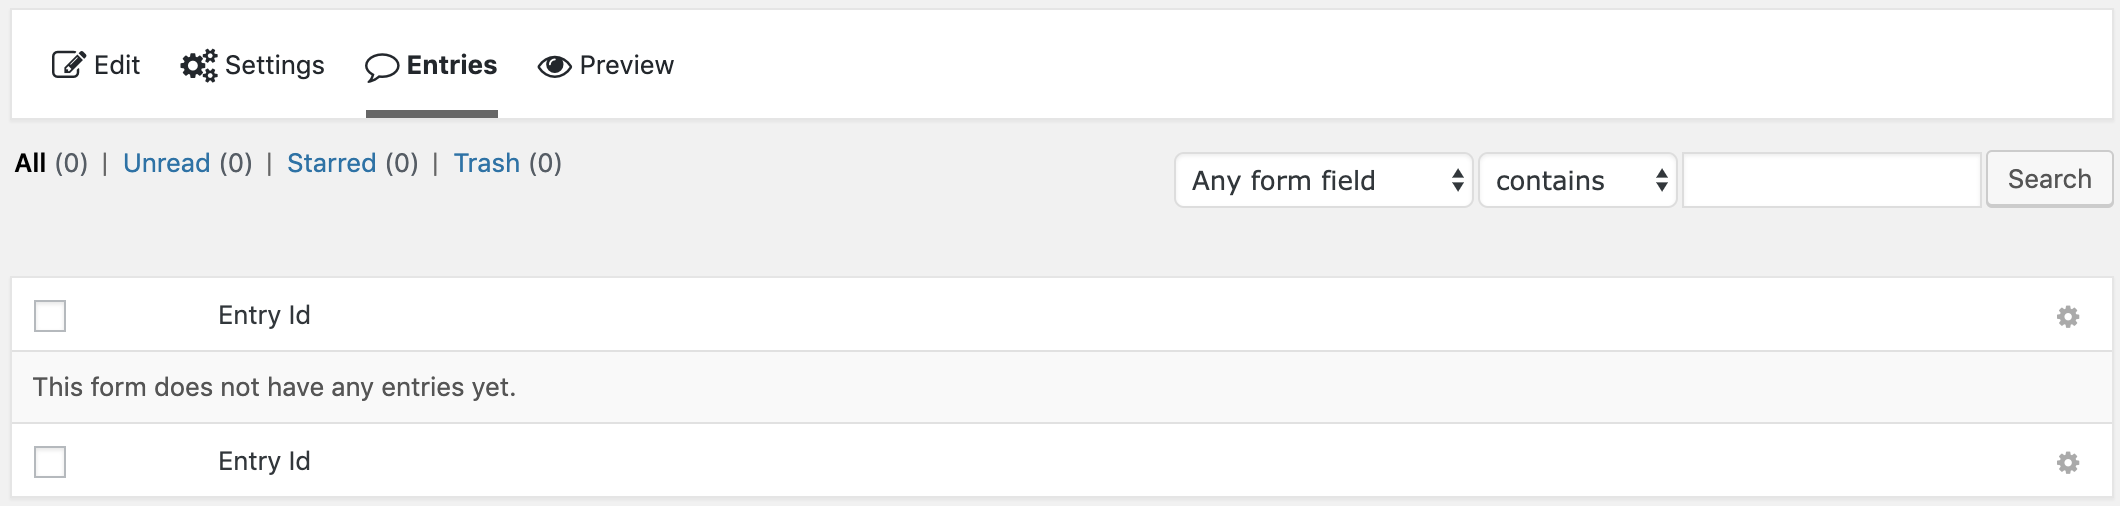Click the Entries speech bubble icon
This screenshot has height=506, width=2120.
click(382, 67)
